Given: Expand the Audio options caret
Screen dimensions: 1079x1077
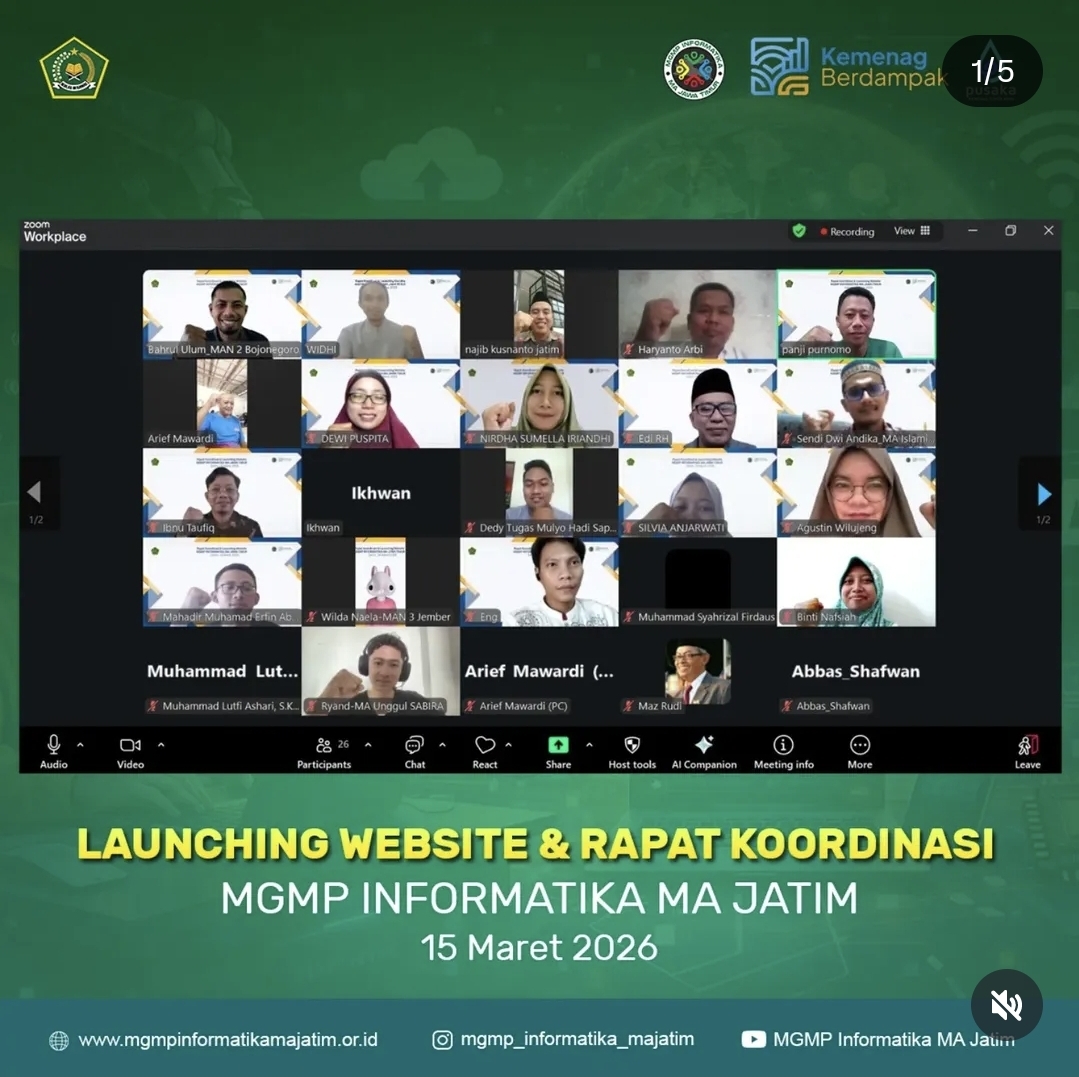Looking at the screenshot, I should coord(81,745).
